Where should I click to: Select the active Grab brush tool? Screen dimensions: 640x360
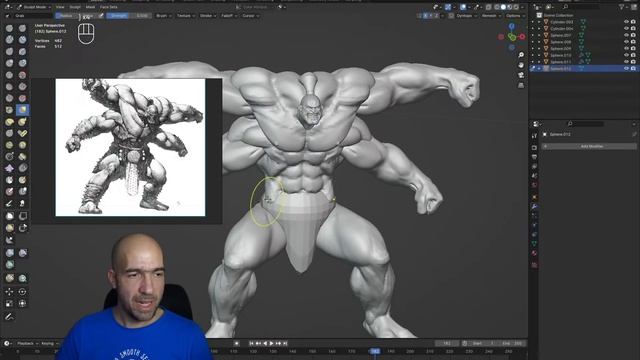[x=22, y=110]
